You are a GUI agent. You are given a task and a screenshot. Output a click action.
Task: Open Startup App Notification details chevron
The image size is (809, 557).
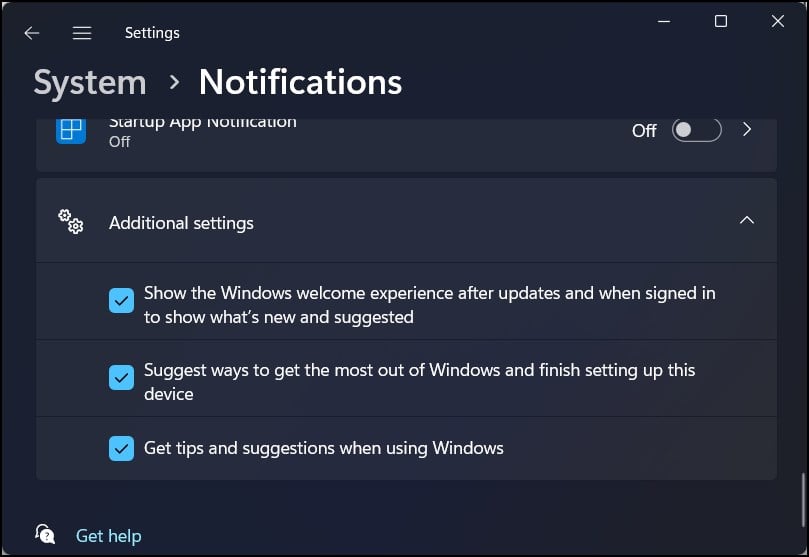[747, 129]
